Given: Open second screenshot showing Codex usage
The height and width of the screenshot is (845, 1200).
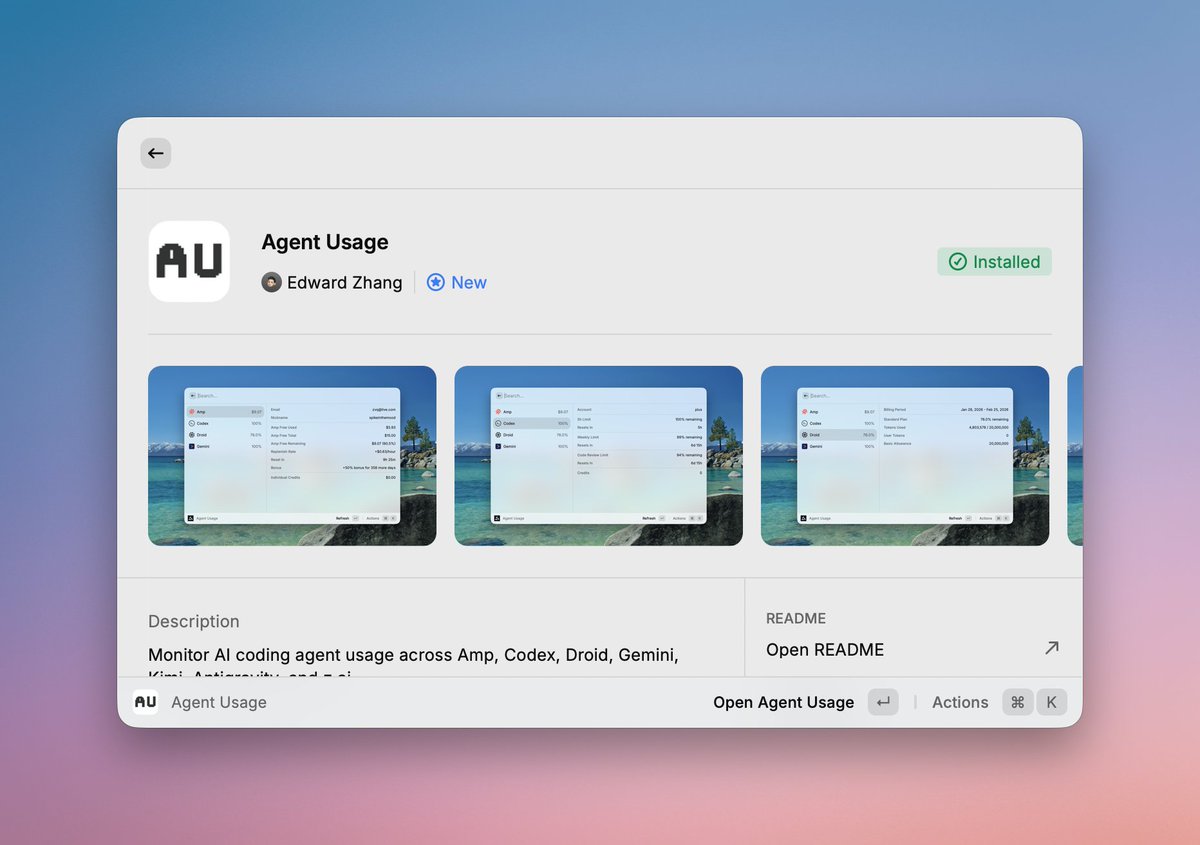Looking at the screenshot, I should pyautogui.click(x=598, y=456).
